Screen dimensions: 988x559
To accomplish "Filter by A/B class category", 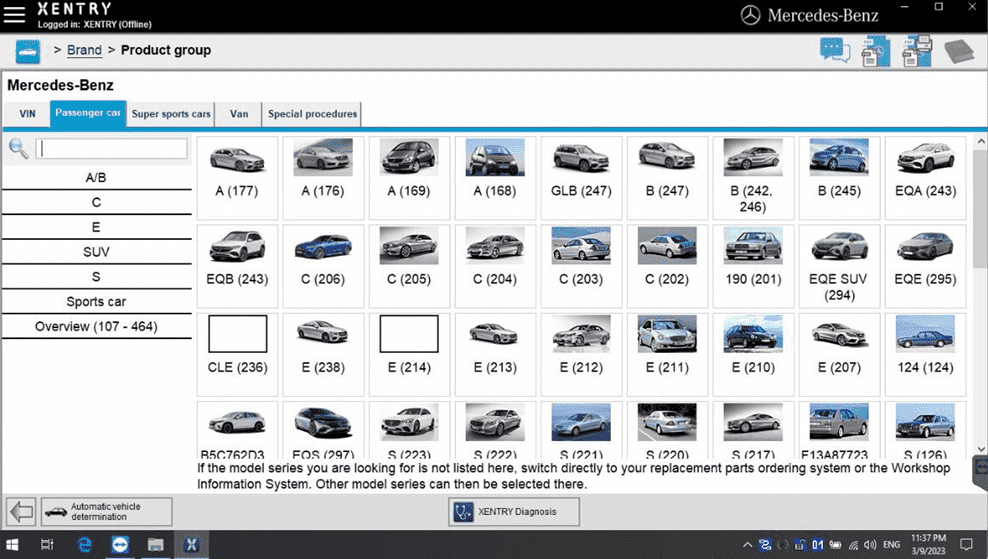I will (96, 178).
